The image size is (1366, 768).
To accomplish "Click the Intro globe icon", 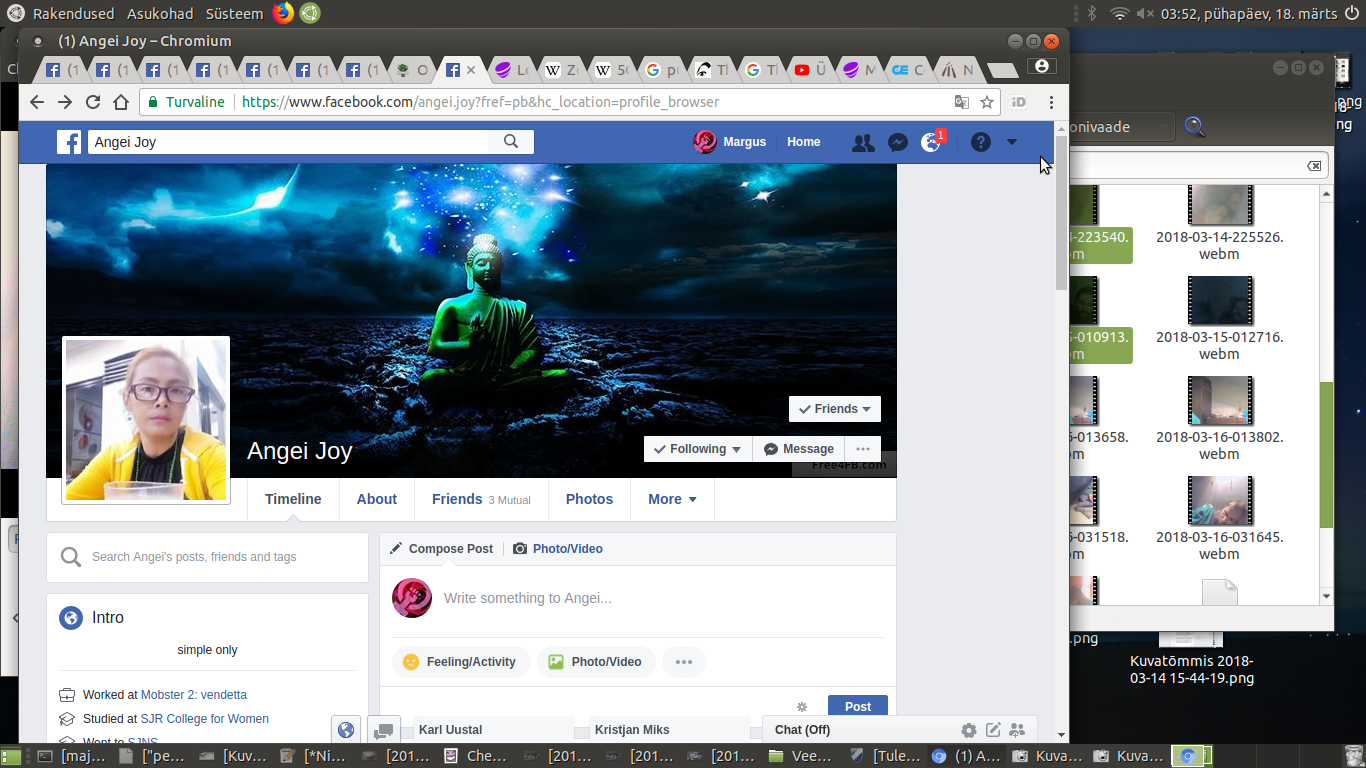I will pyautogui.click(x=71, y=618).
